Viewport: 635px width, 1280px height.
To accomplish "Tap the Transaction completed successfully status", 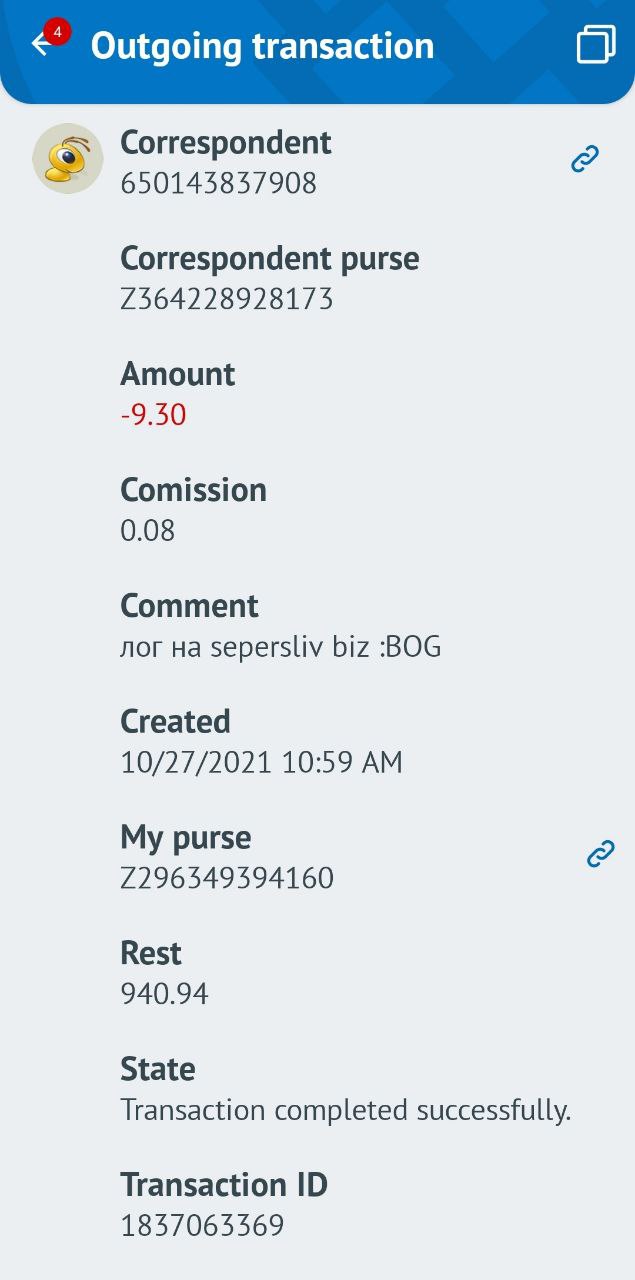I will point(346,1111).
